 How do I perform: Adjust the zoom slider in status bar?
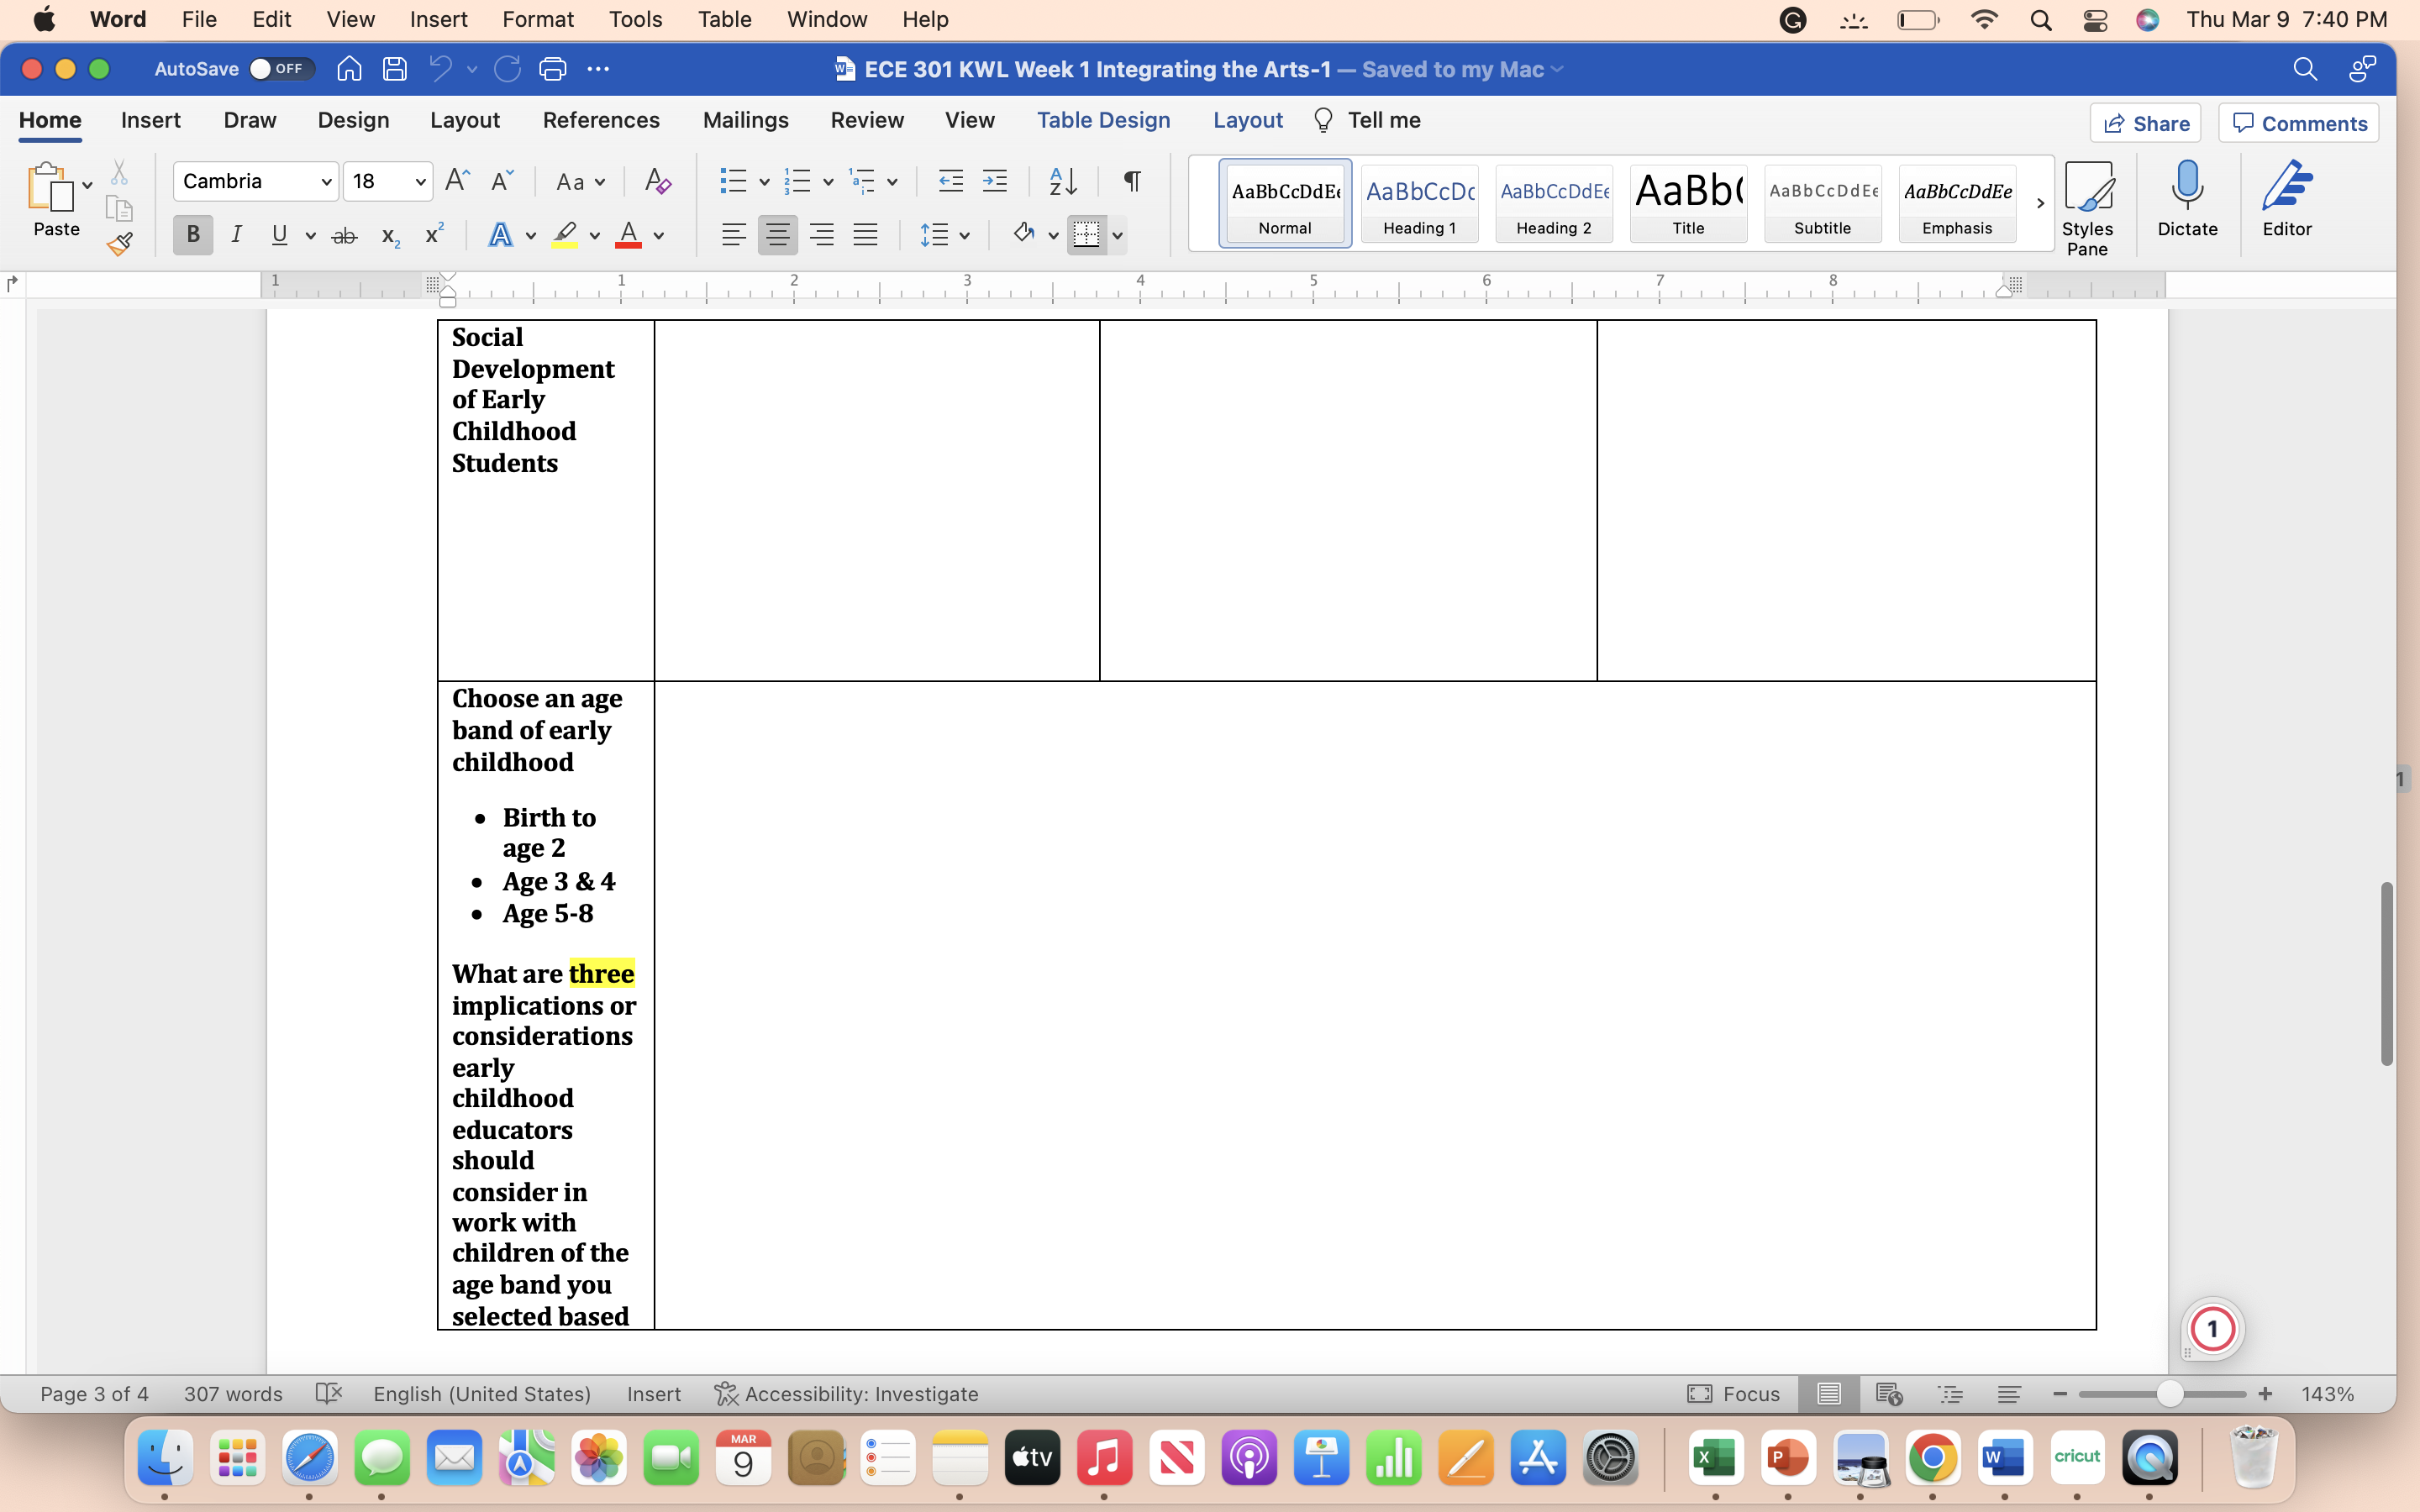2168,1393
